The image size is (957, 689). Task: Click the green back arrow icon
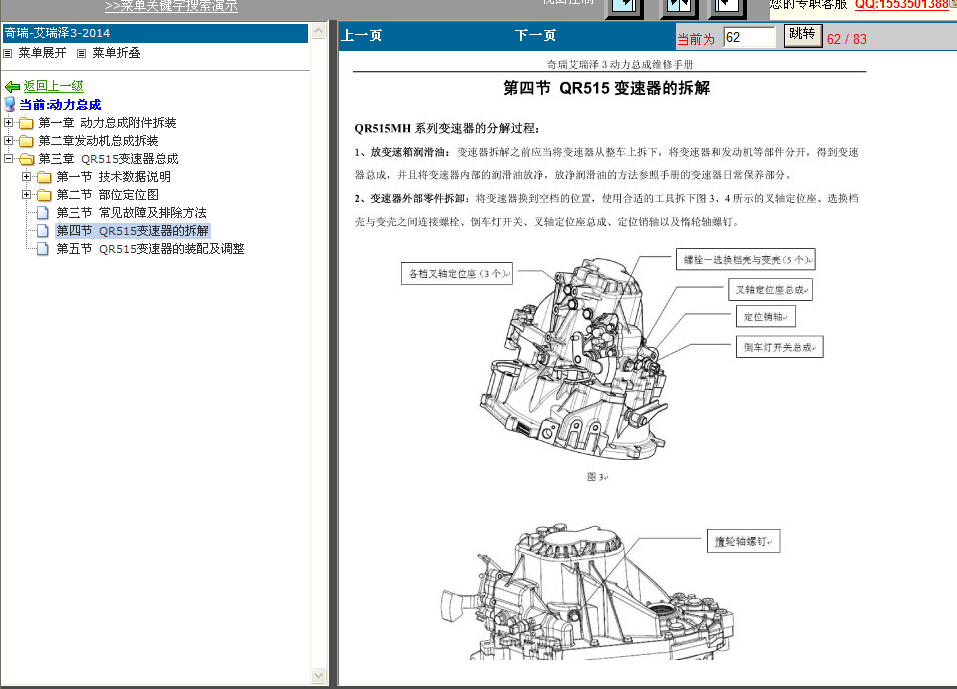(x=12, y=87)
